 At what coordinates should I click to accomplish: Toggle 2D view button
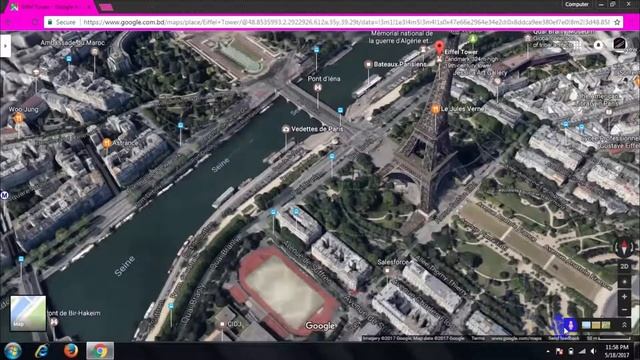(624, 267)
